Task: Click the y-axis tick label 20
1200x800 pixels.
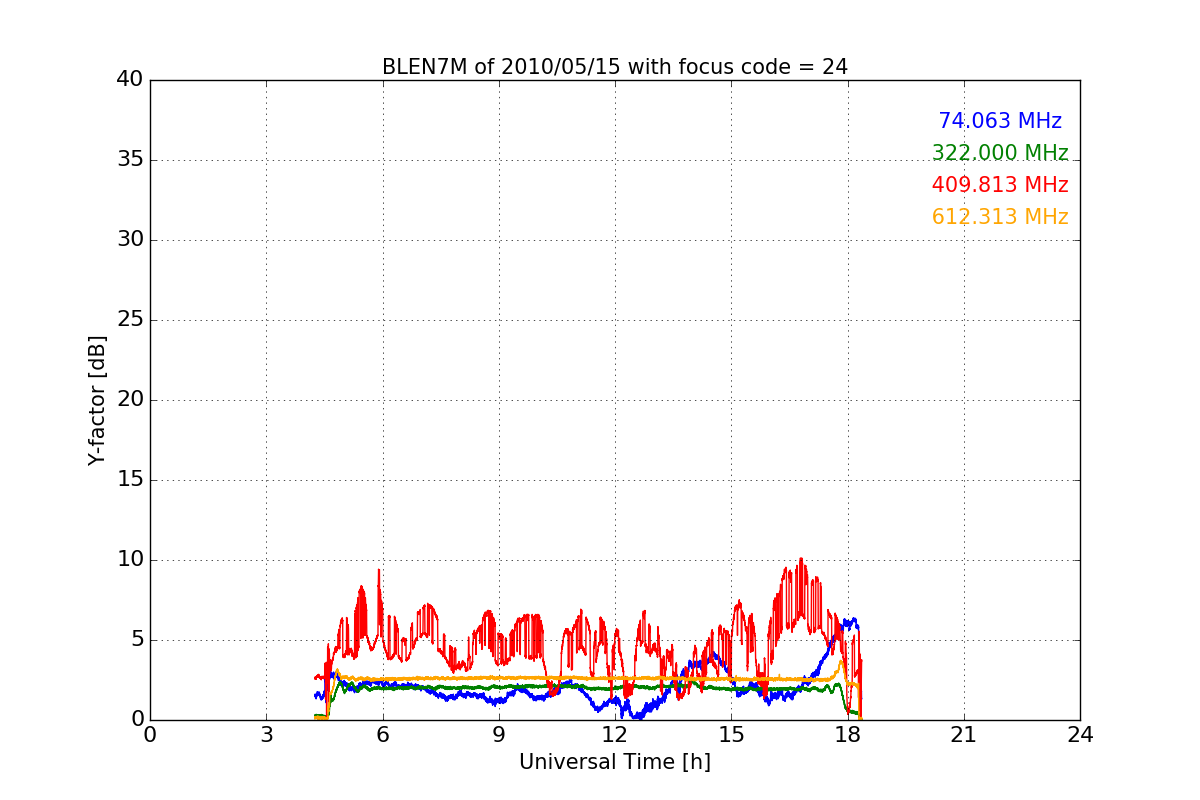Action: pyautogui.click(x=130, y=400)
